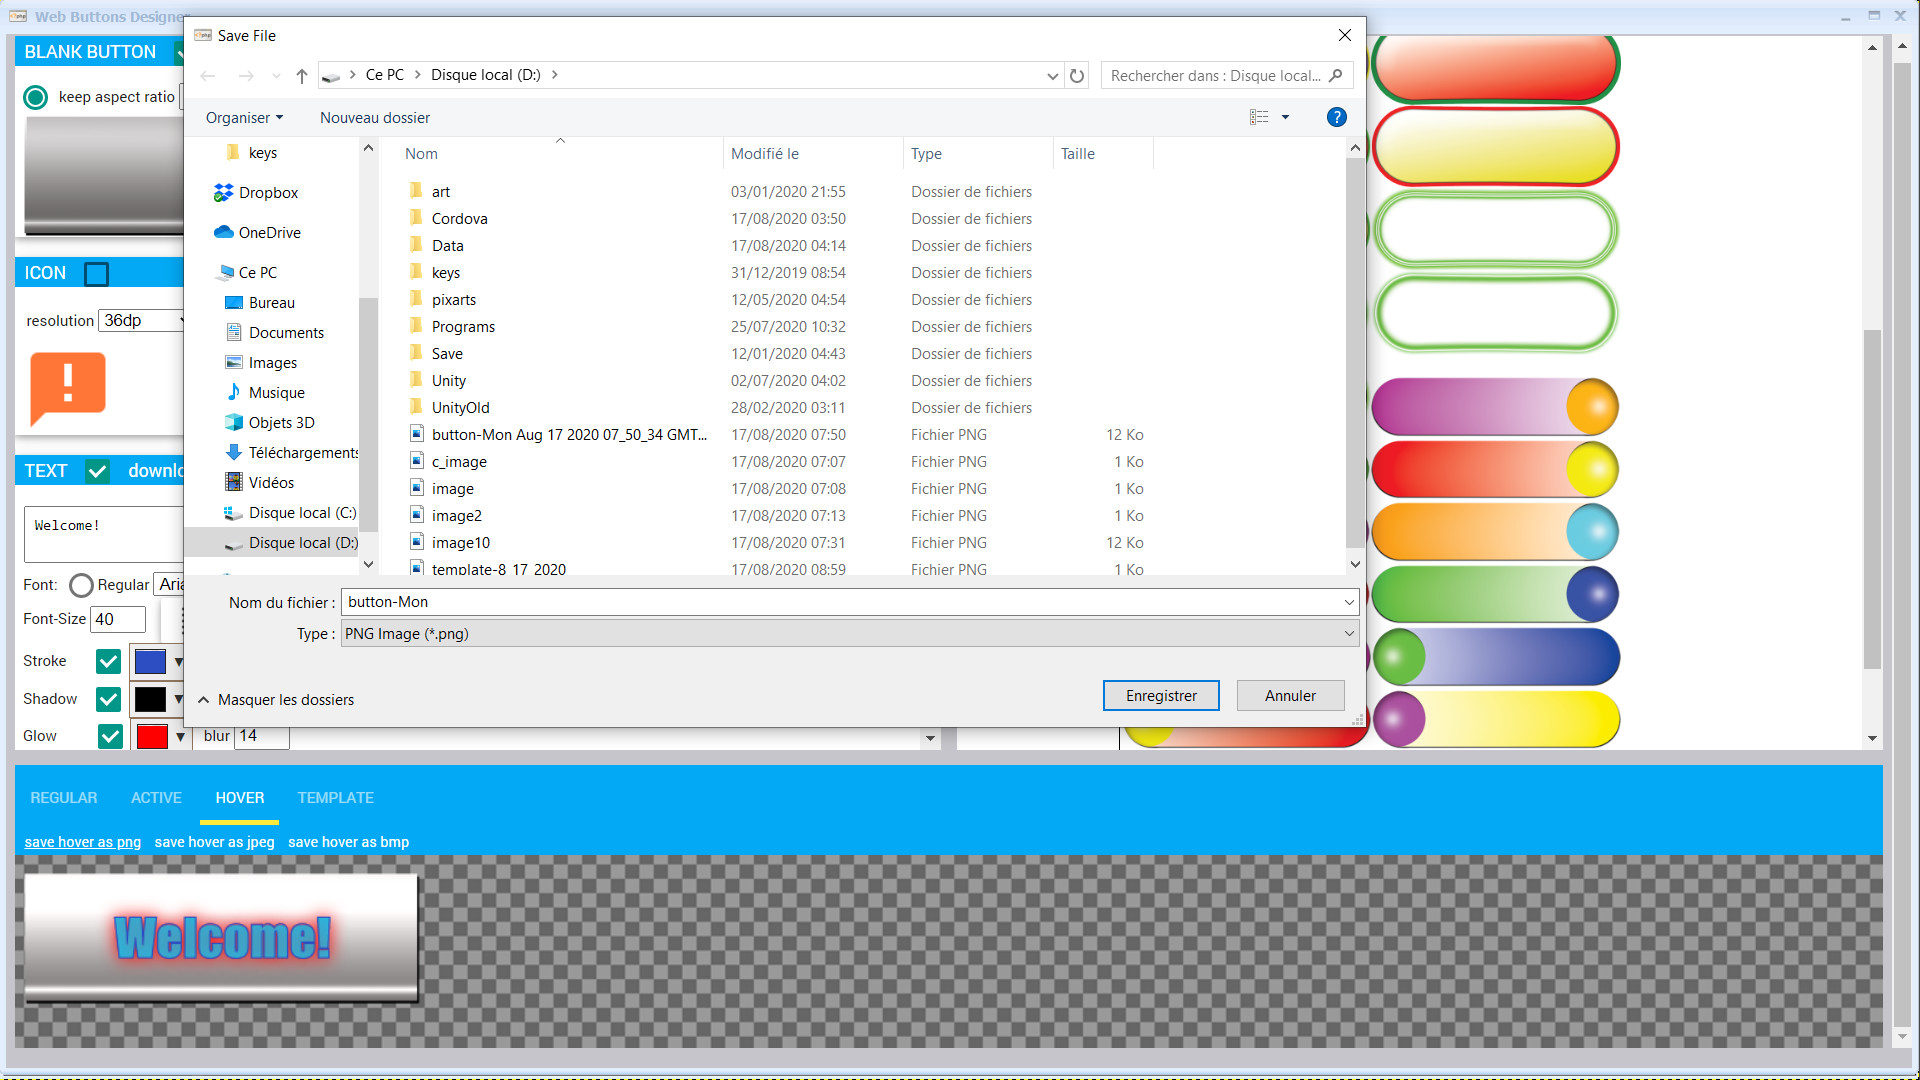Screen dimensions: 1920x1080
Task: Switch to the TEMPLATE tab
Action: click(x=335, y=797)
